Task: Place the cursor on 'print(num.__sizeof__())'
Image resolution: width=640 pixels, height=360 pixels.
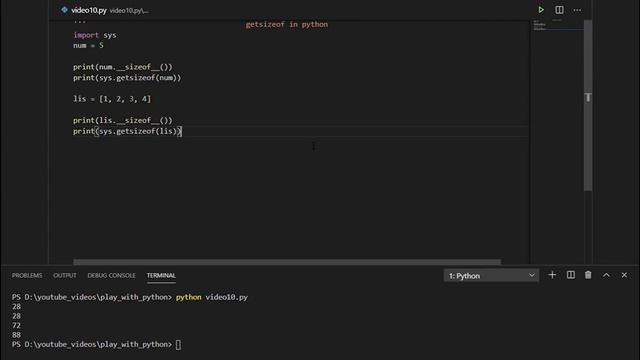Action: click(x=123, y=67)
